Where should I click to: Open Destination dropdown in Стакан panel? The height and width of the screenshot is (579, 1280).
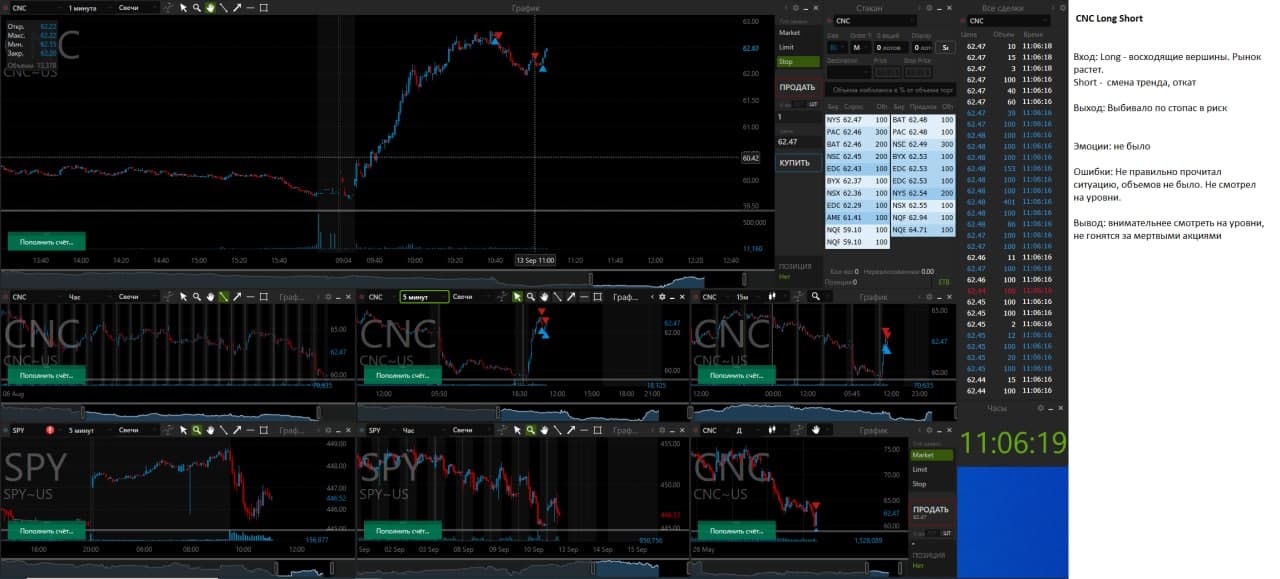point(849,72)
